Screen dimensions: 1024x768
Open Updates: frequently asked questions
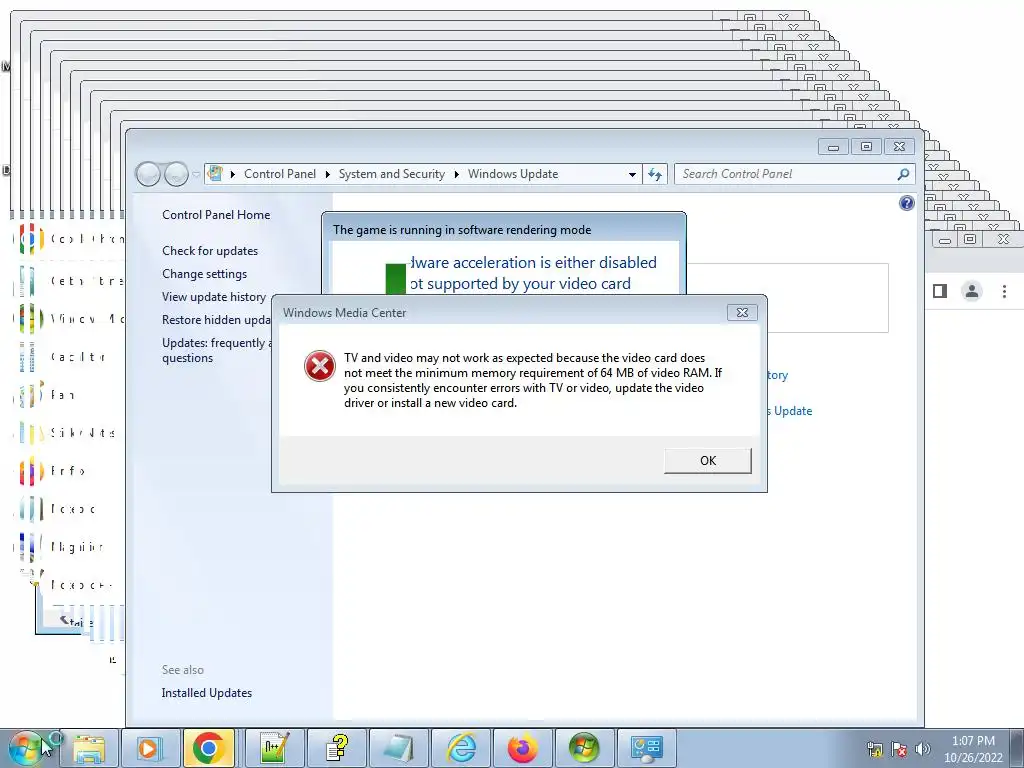216,350
